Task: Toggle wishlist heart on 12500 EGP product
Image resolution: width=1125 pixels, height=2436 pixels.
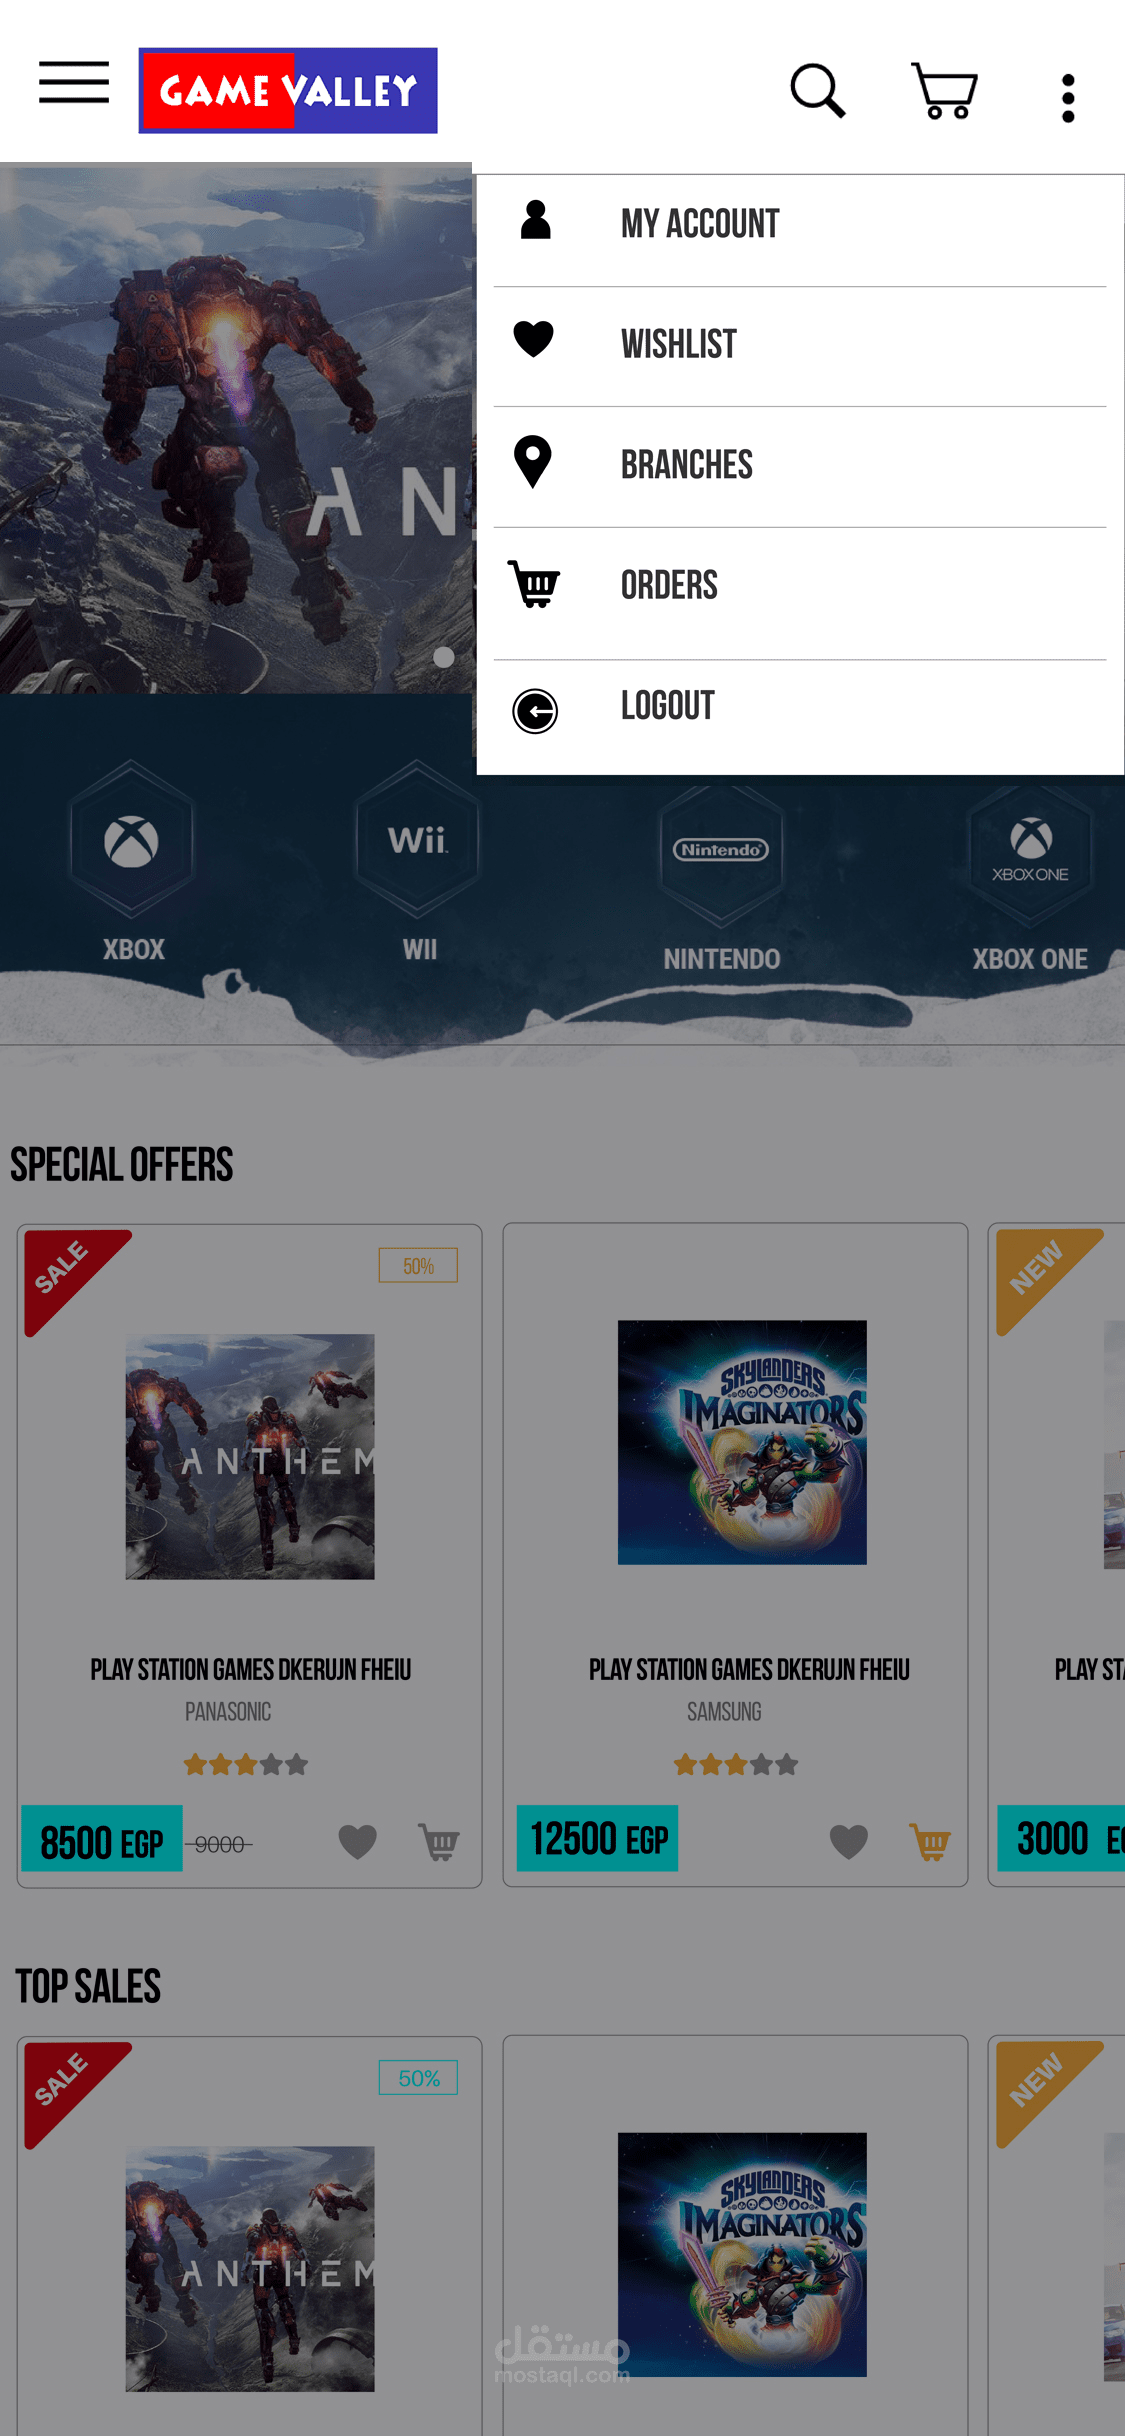Action: pos(849,1841)
